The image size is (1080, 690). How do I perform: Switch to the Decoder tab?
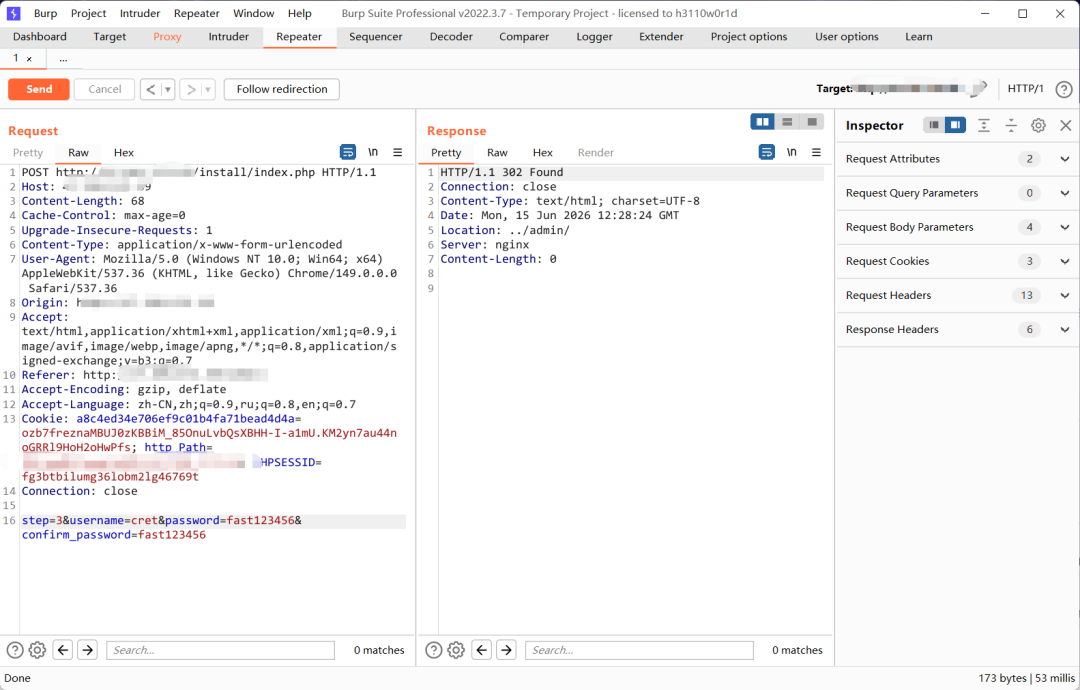[451, 37]
